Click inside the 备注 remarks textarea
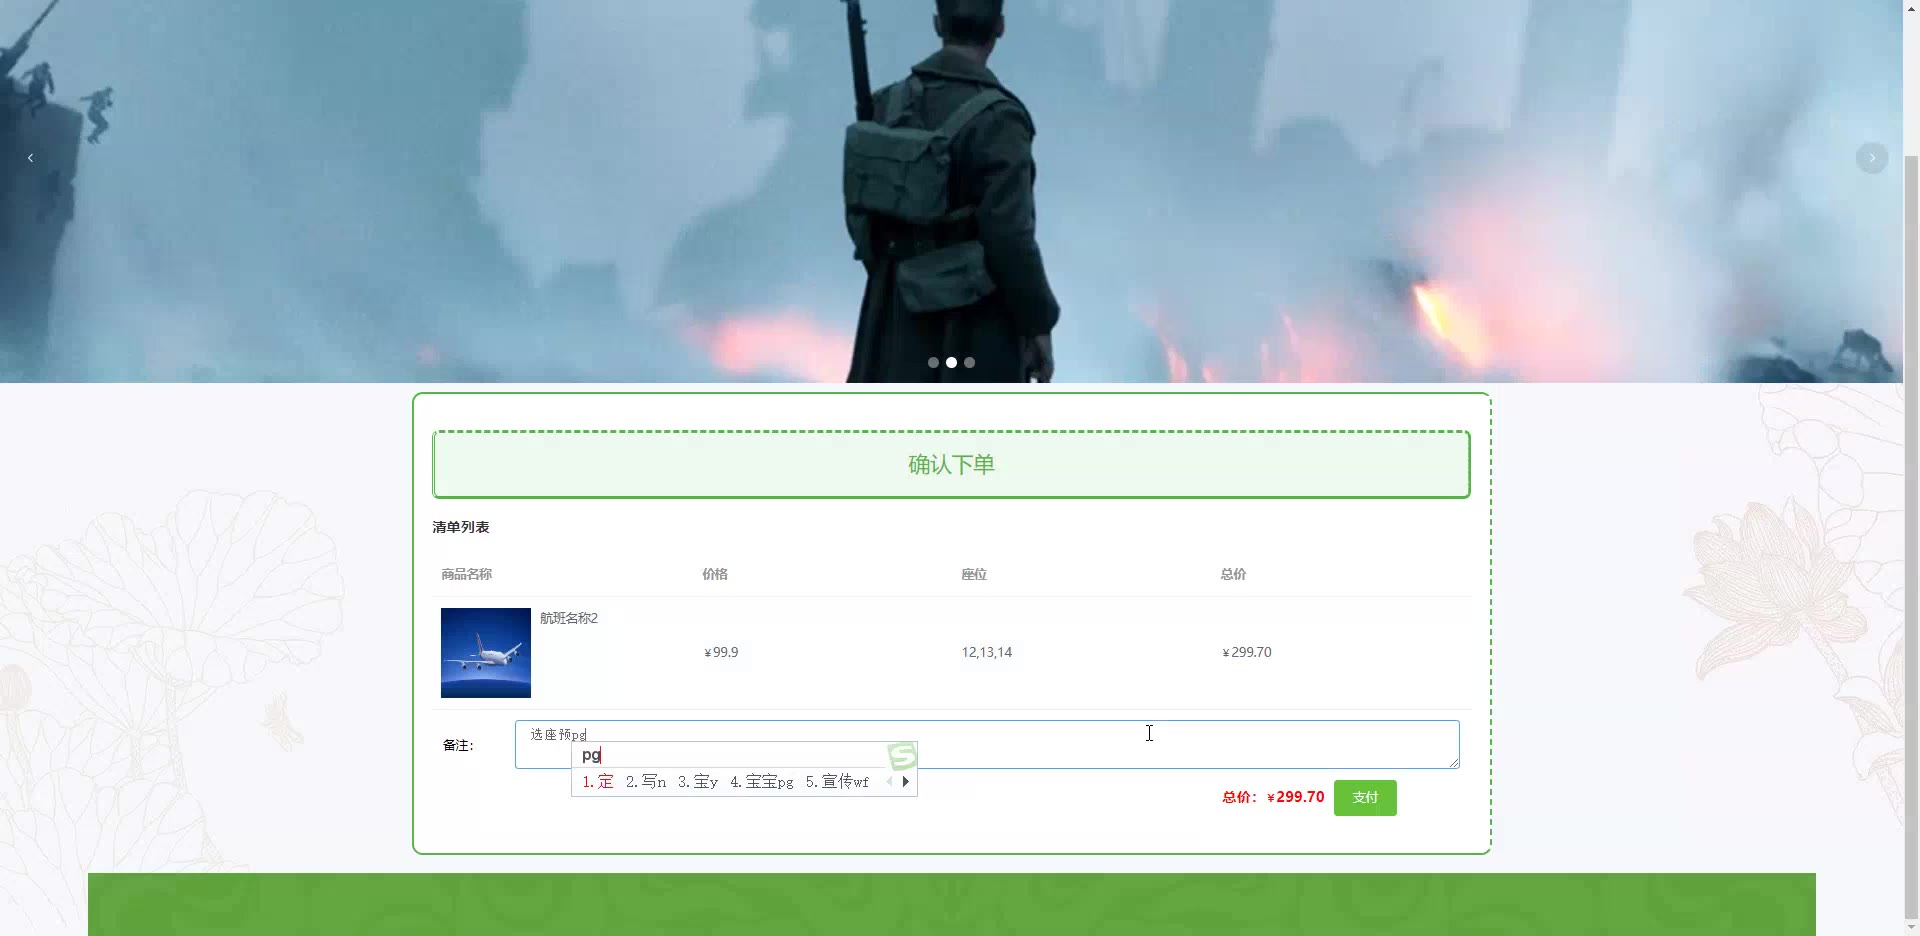Image resolution: width=1920 pixels, height=936 pixels. tap(987, 744)
